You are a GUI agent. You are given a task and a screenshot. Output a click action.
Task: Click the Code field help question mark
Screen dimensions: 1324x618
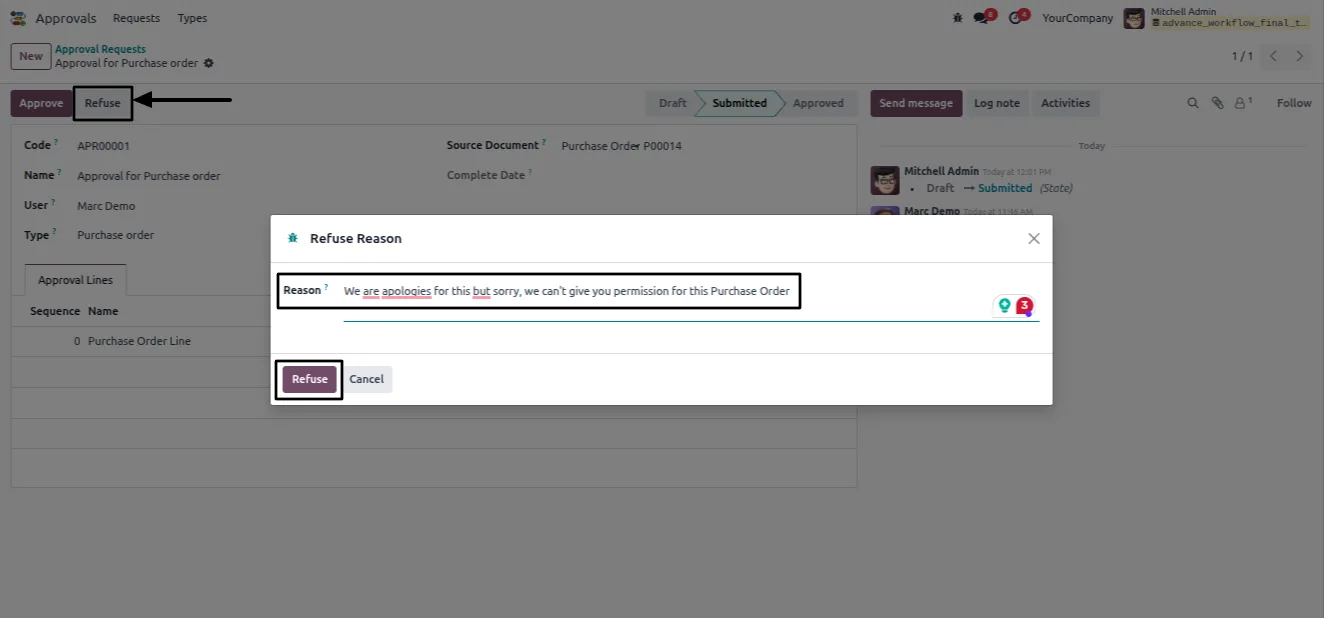point(56,143)
